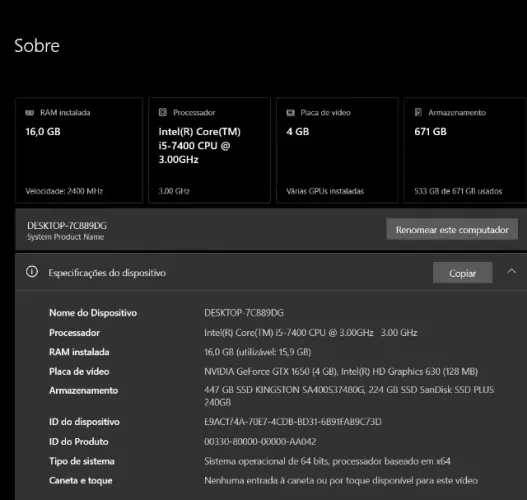Click the Sistema operacional de 64 bits value
527x500 pixels.
pos(327,461)
